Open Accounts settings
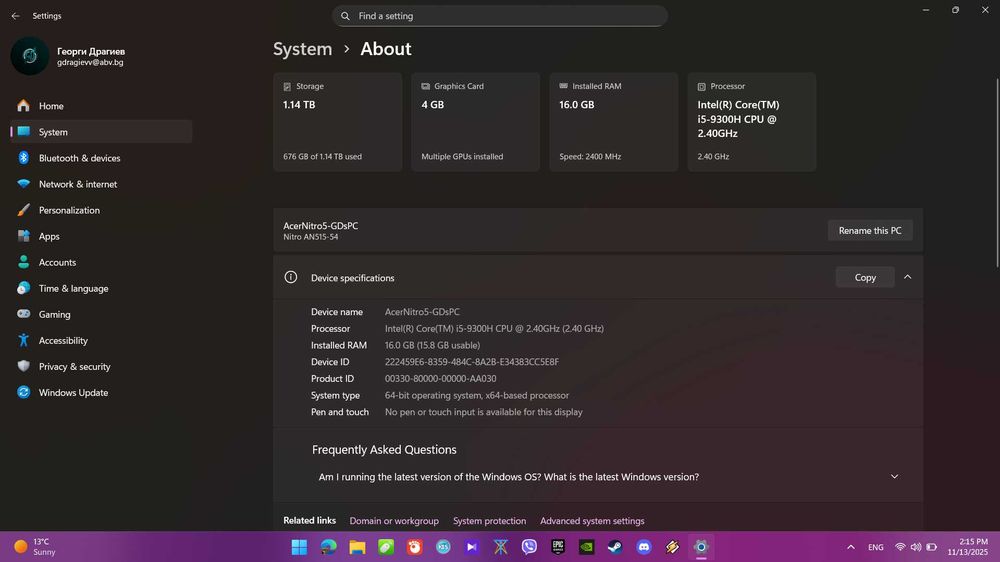Image resolution: width=1000 pixels, height=562 pixels. pos(101,262)
